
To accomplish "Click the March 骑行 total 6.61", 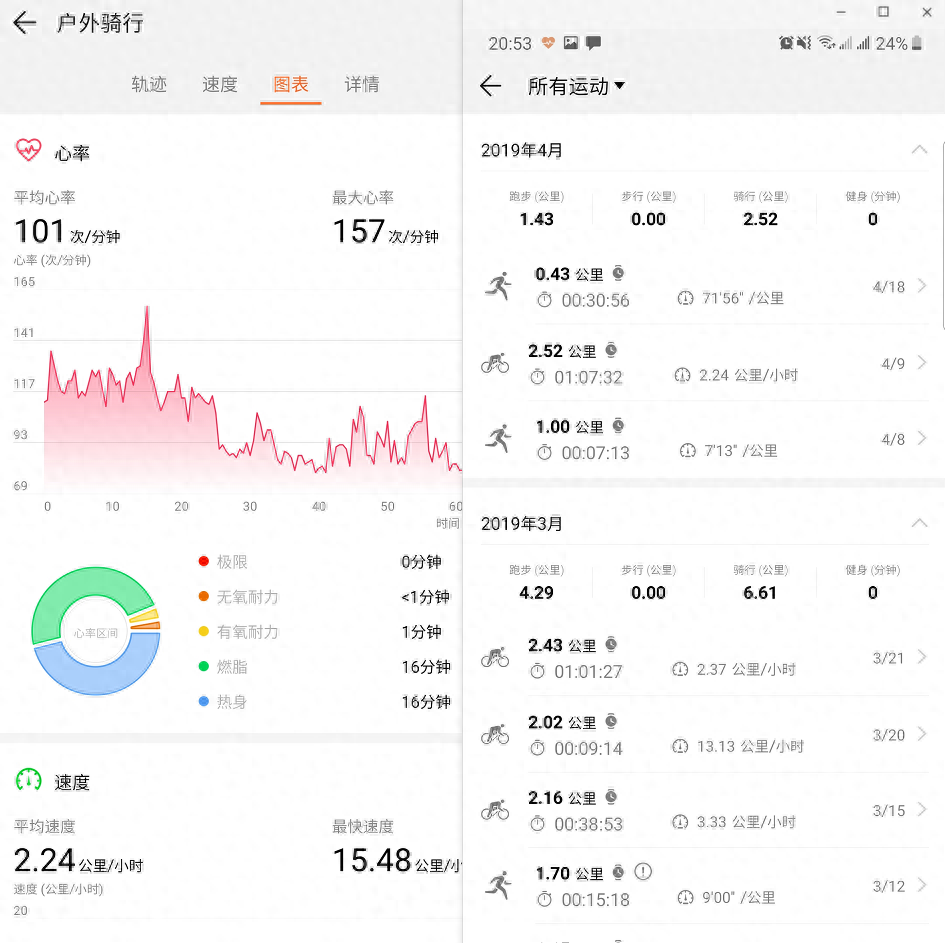I will (760, 592).
